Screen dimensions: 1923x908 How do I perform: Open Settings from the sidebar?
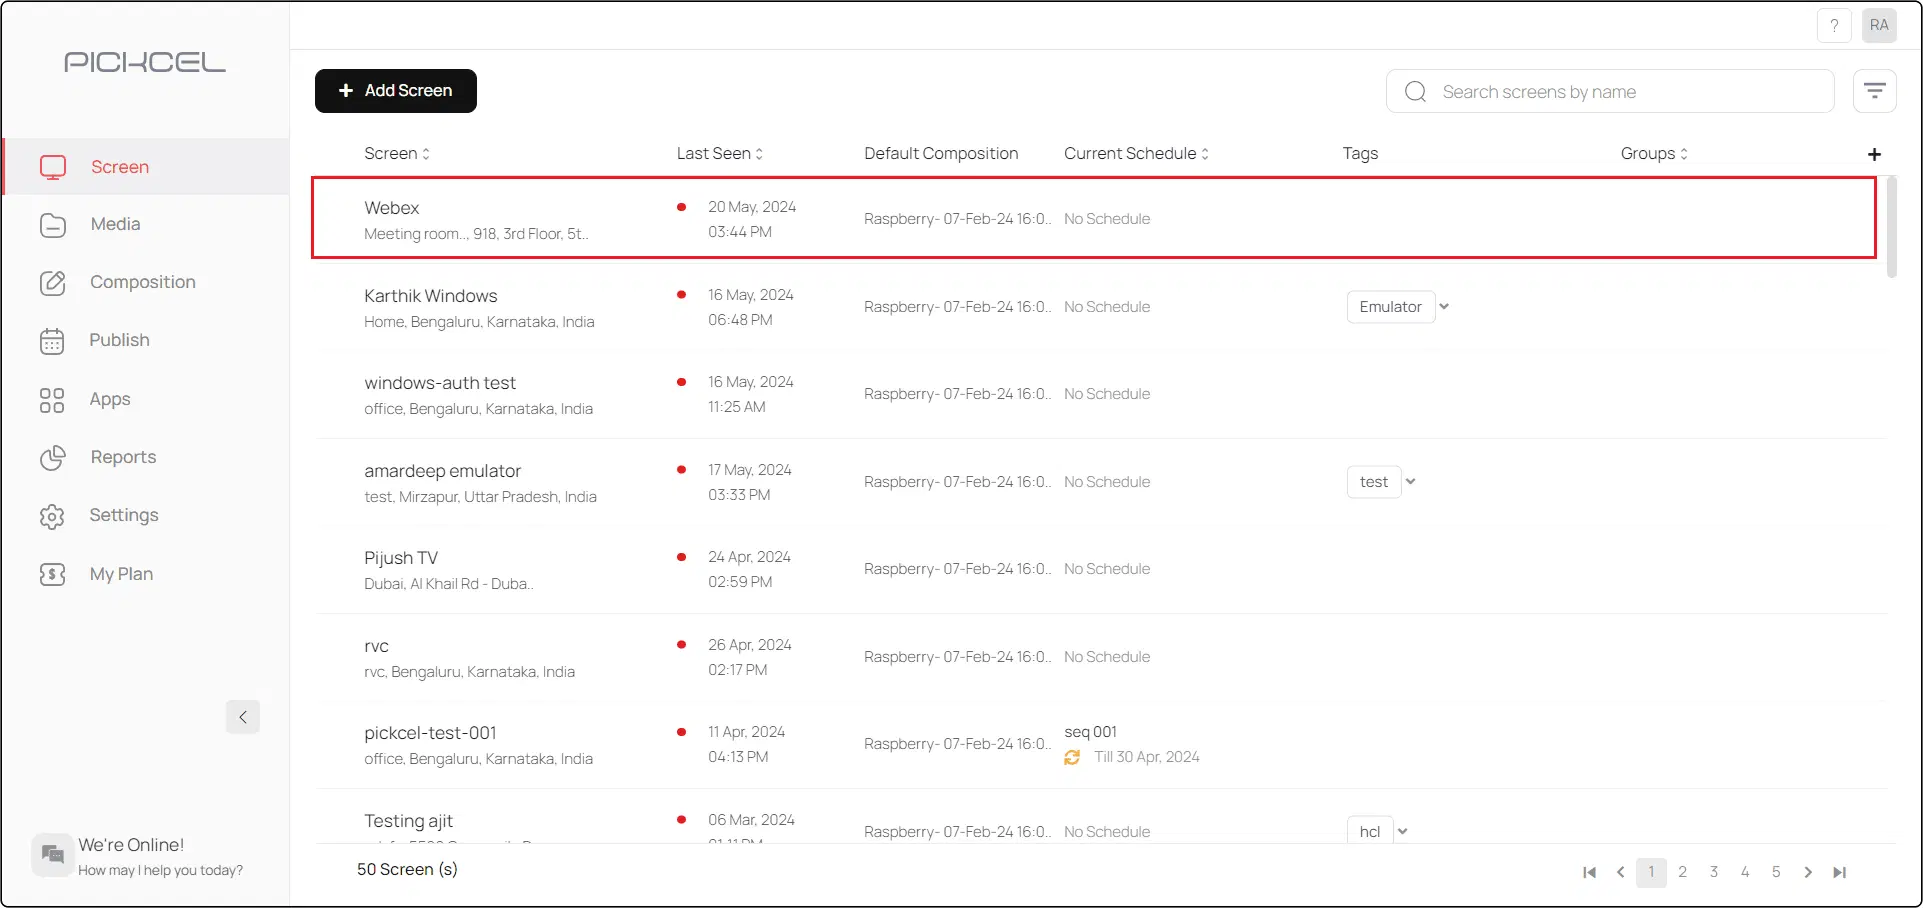tap(124, 515)
